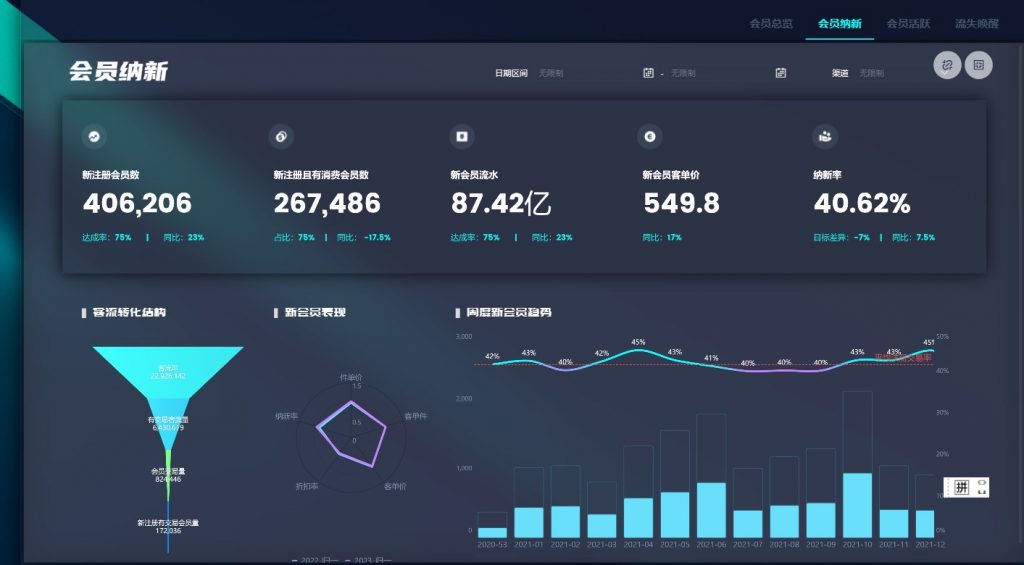Click the 新会员流水 card icon
Image resolution: width=1024 pixels, height=565 pixels.
(462, 136)
